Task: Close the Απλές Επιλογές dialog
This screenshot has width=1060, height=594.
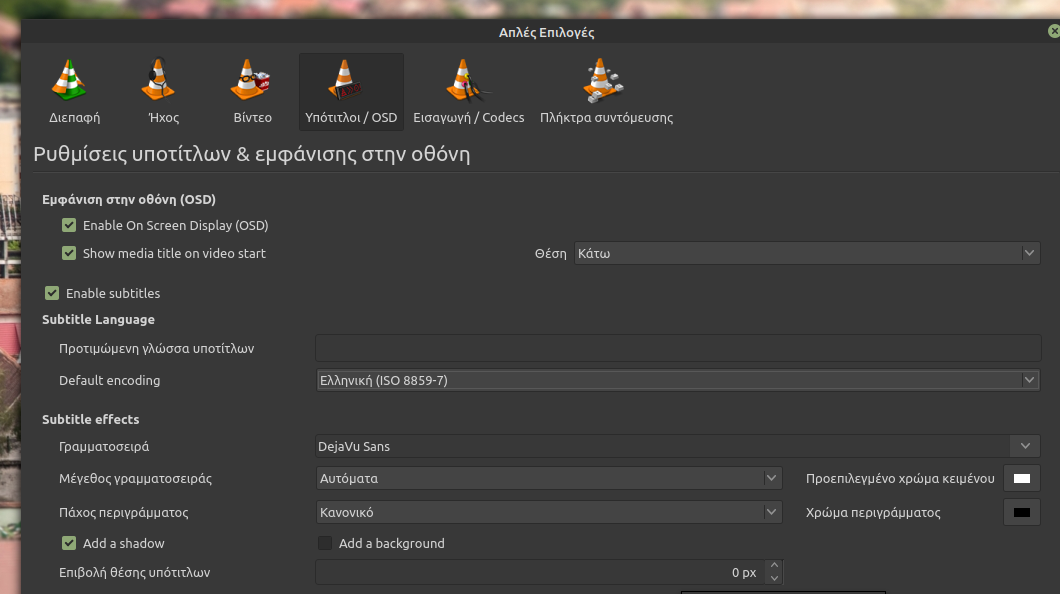Action: click(1053, 31)
